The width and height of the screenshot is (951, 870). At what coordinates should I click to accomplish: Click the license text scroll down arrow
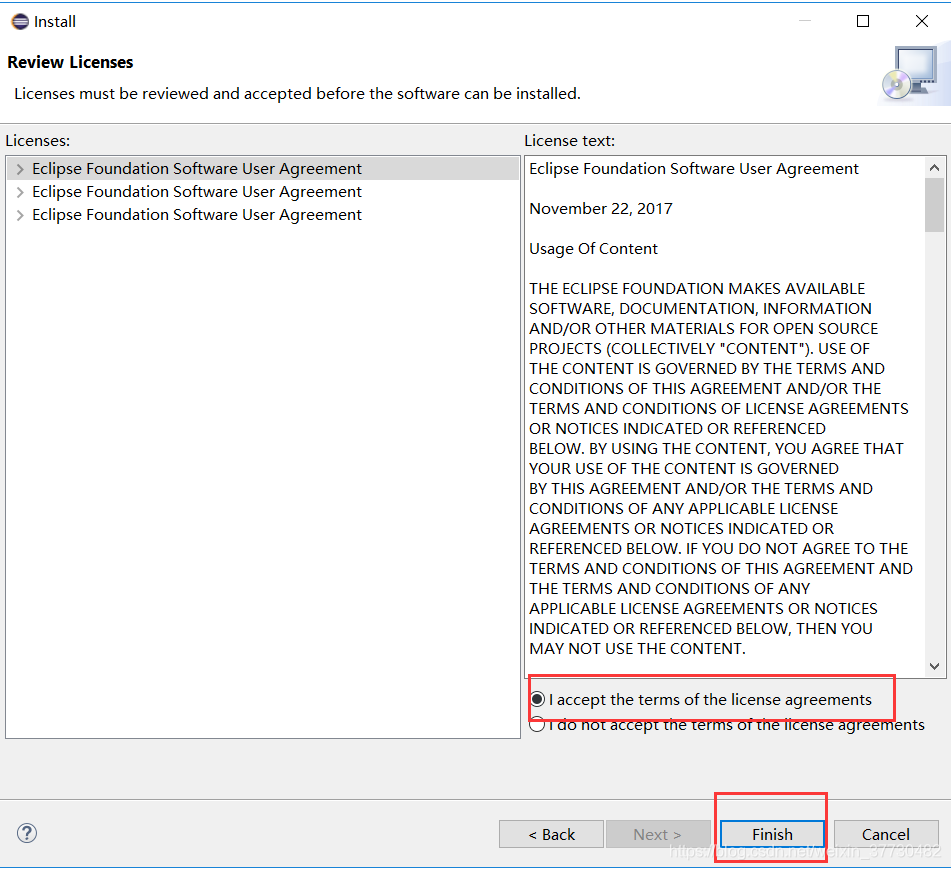tap(935, 666)
